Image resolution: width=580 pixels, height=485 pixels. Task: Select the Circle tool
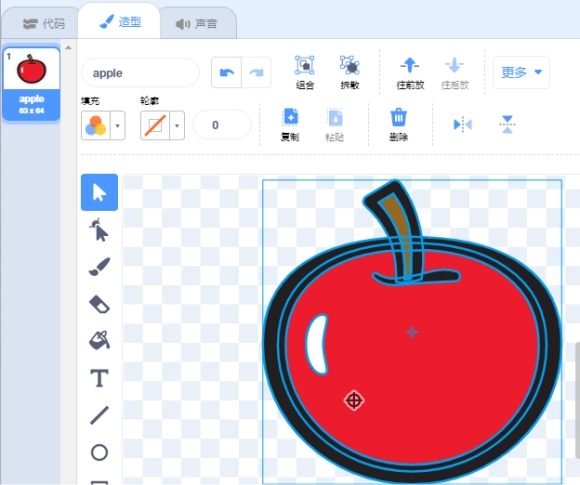(x=99, y=452)
